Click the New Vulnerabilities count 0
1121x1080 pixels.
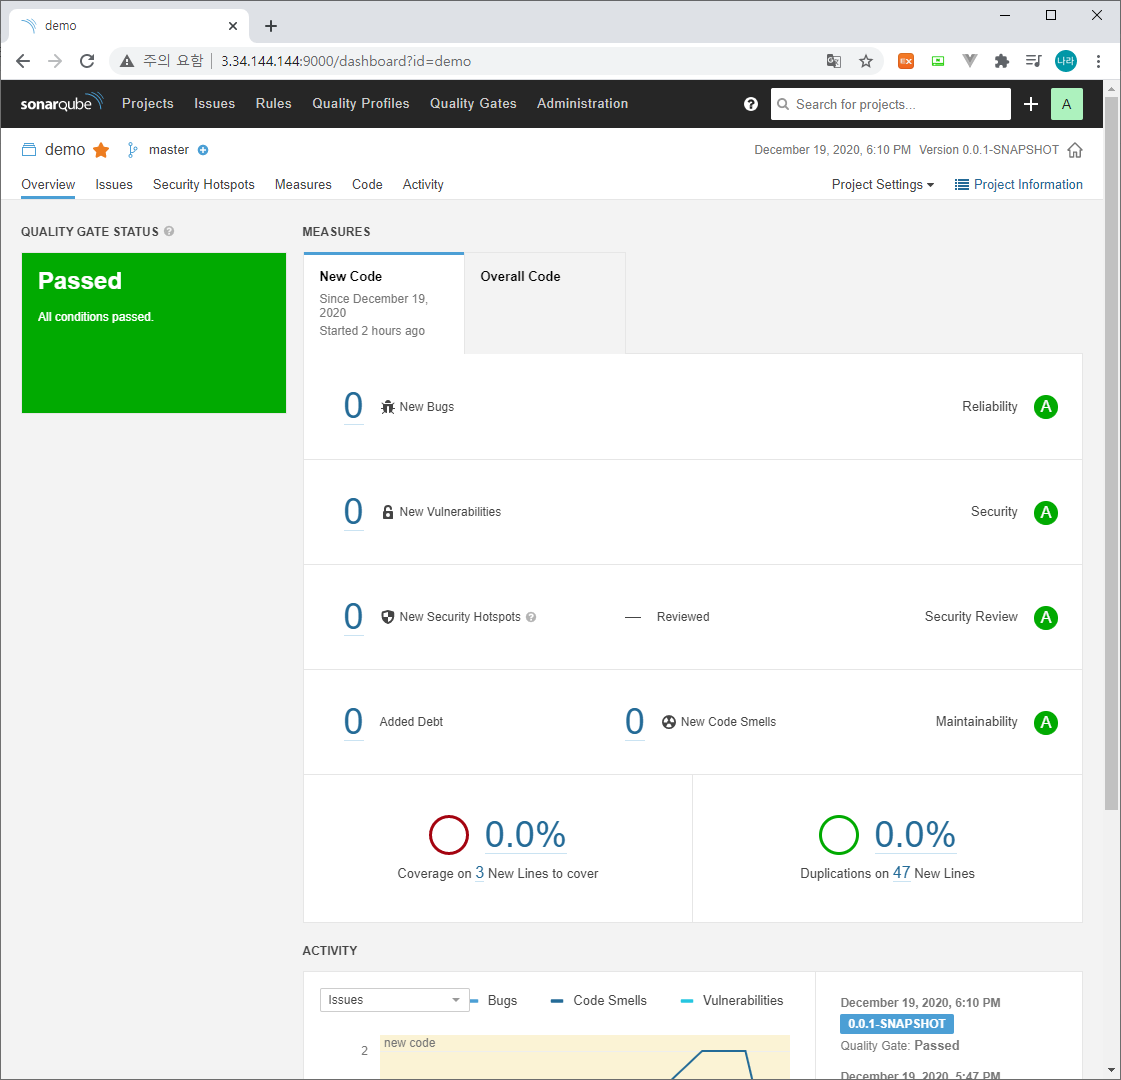click(353, 512)
